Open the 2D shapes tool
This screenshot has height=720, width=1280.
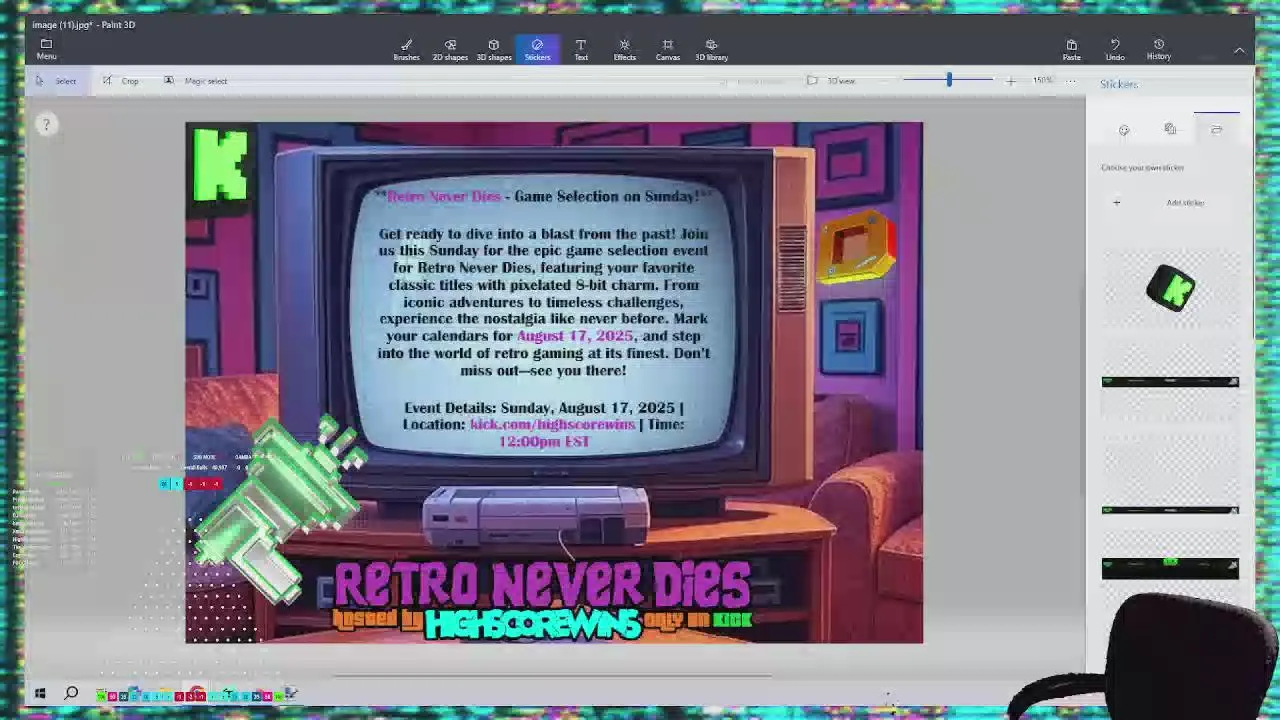click(x=450, y=50)
